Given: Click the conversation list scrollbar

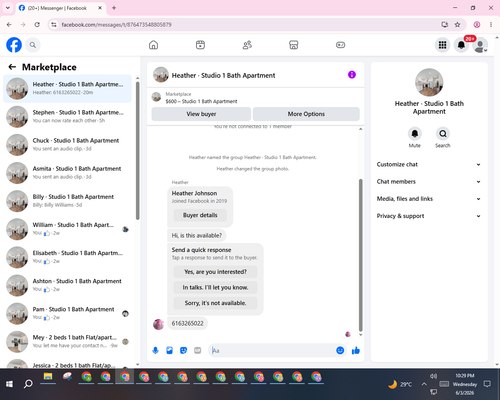Looking at the screenshot, I should [x=137, y=151].
